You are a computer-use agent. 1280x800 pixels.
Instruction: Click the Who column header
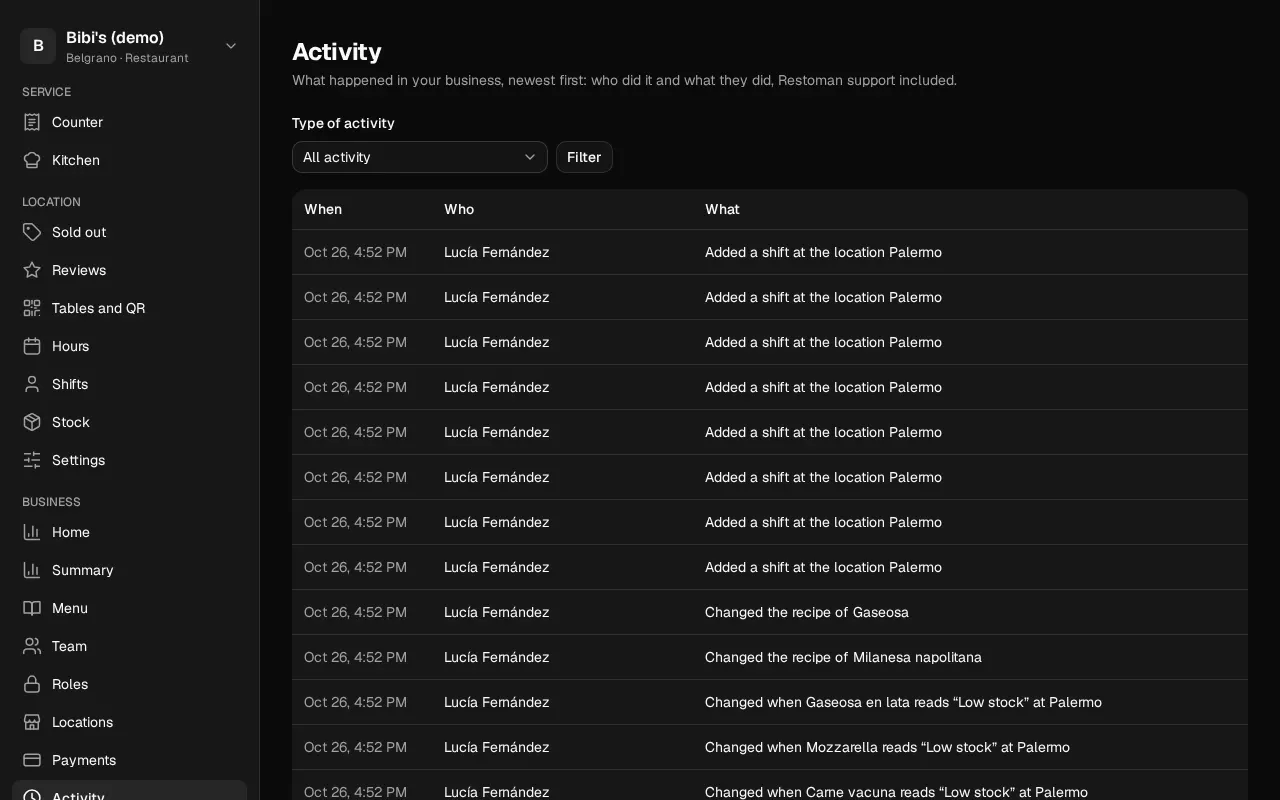pyautogui.click(x=459, y=209)
